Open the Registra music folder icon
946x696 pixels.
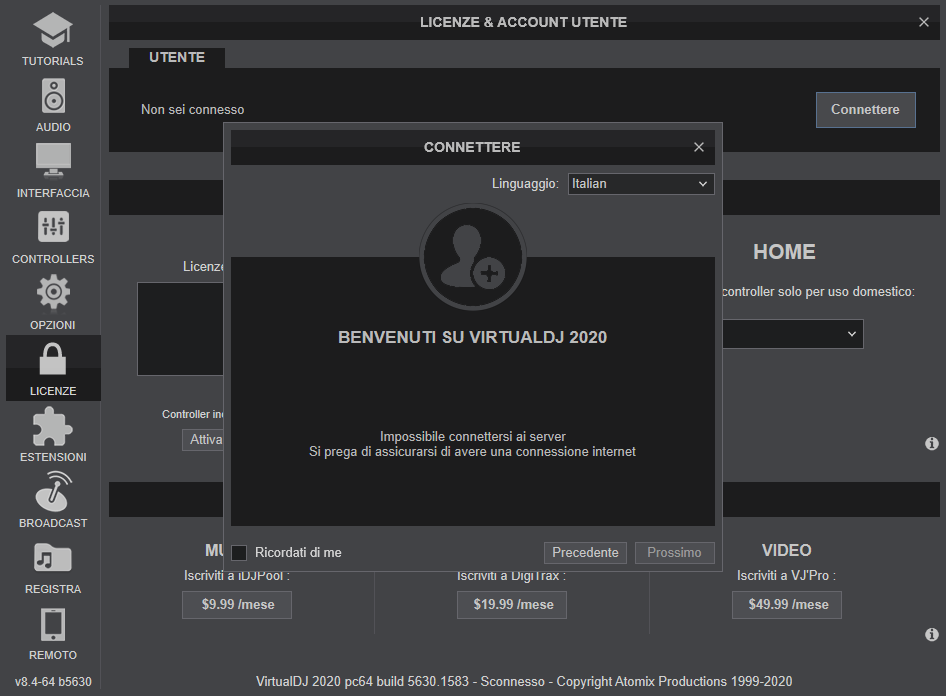[x=53, y=557]
